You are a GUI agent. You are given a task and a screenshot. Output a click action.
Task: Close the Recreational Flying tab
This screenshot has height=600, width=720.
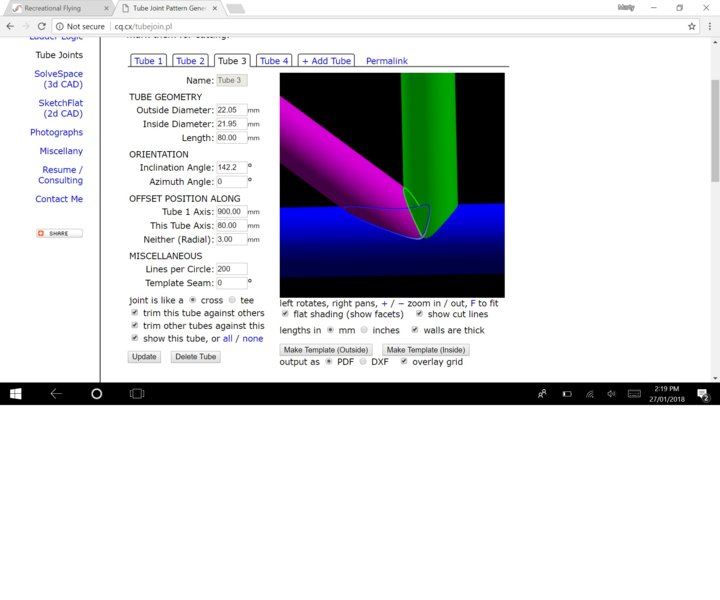[x=106, y=8]
